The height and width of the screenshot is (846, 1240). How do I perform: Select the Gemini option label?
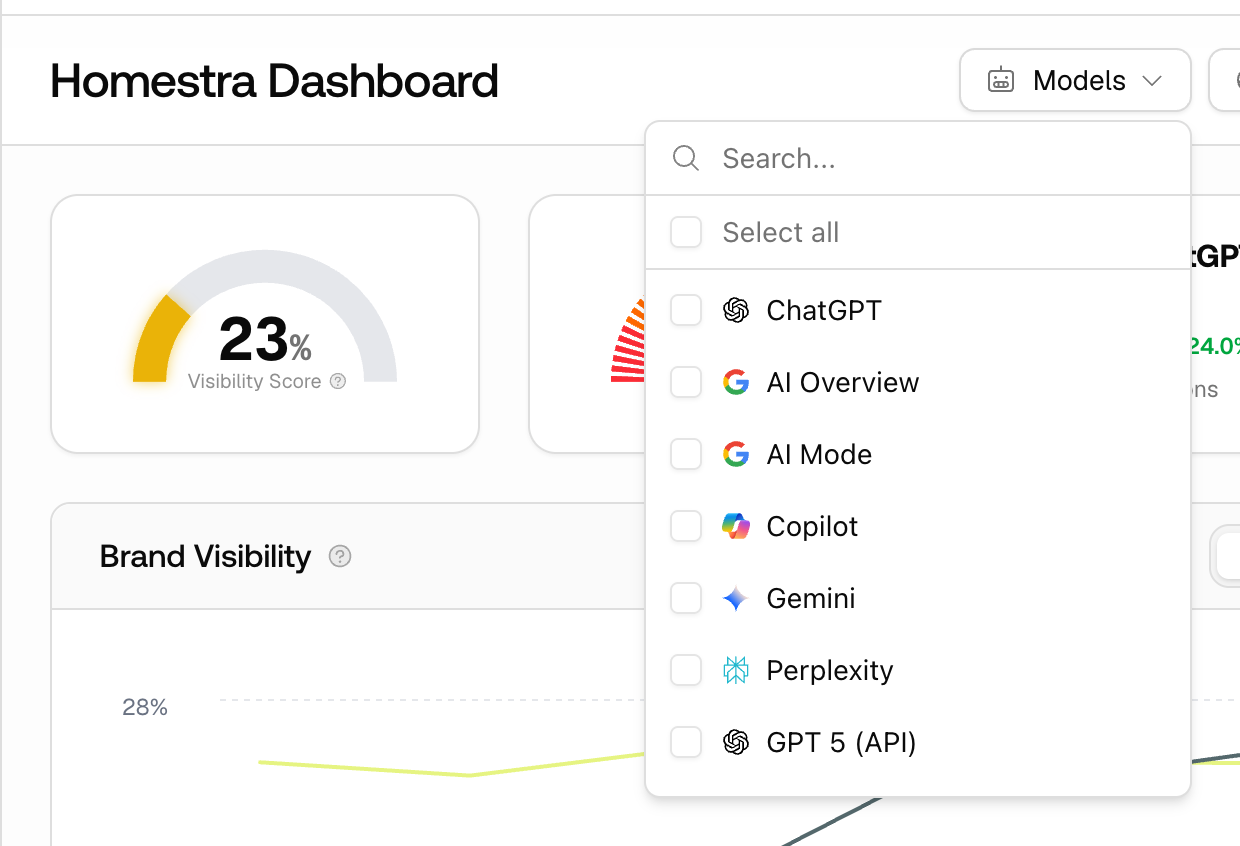[811, 598]
